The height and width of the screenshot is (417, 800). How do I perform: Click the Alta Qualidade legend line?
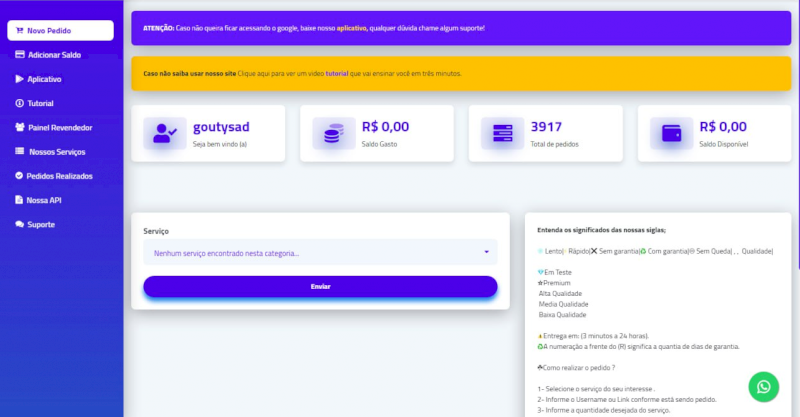click(560, 293)
